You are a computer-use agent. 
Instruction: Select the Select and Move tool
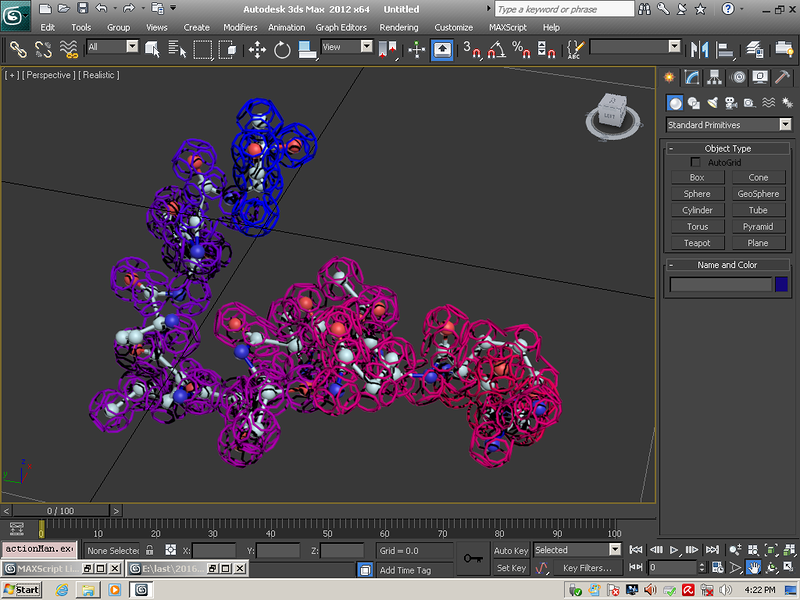coord(256,49)
